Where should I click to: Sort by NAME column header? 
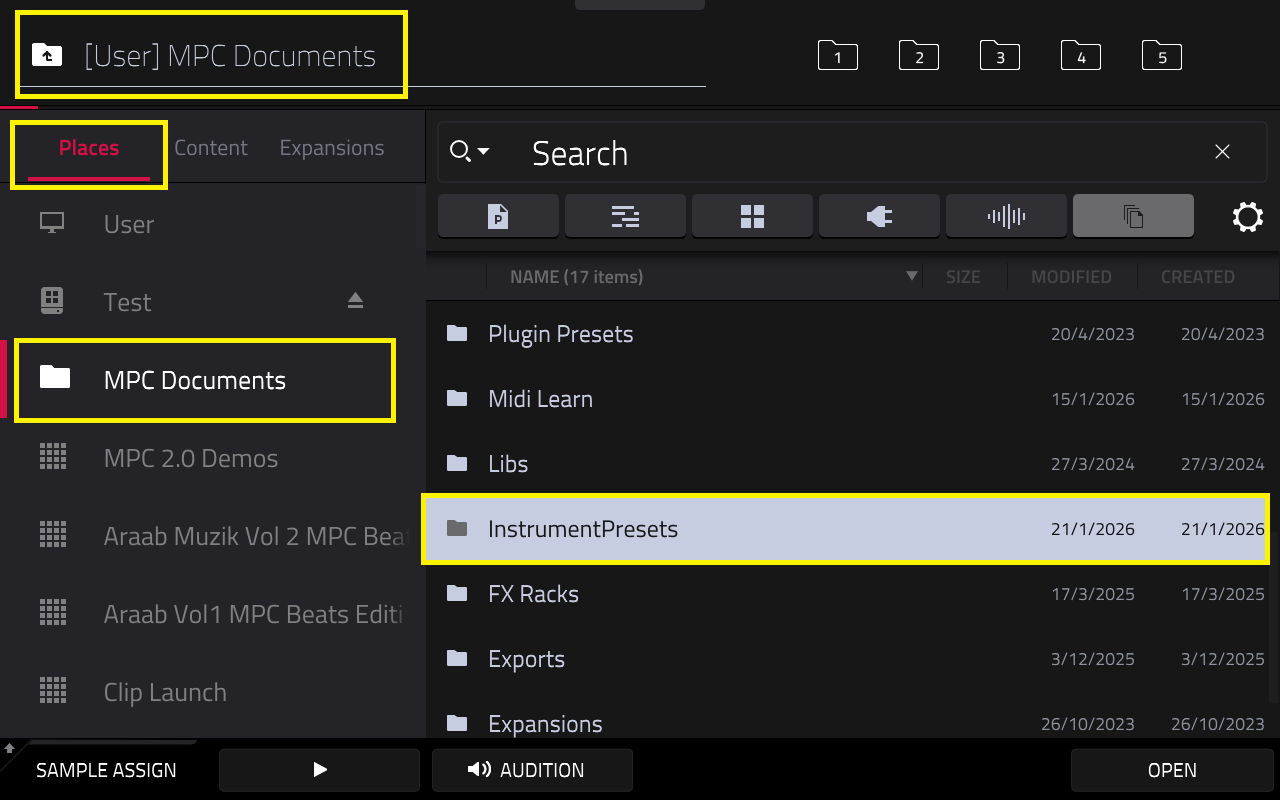click(x=576, y=276)
